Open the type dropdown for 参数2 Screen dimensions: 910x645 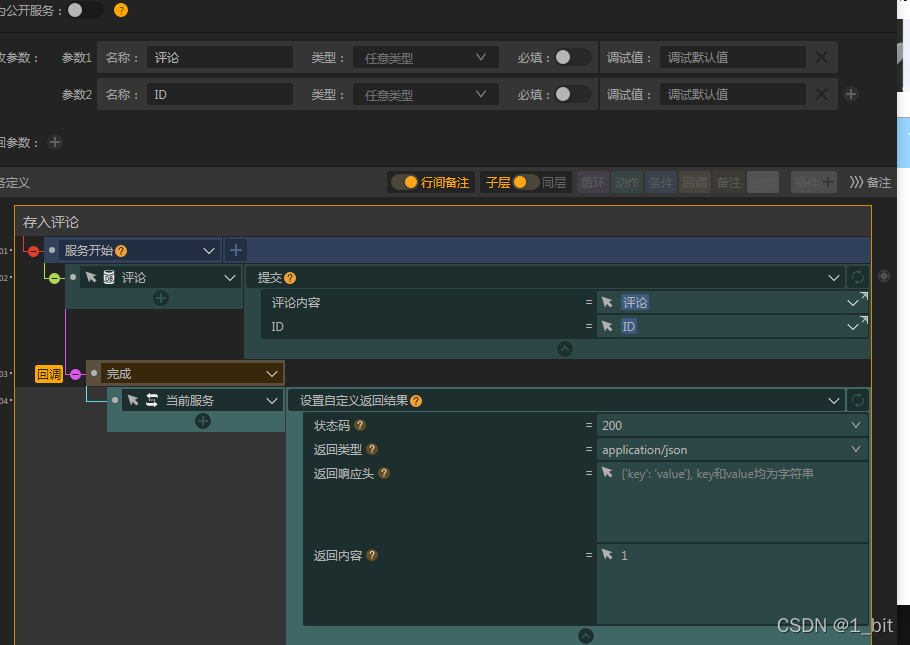(425, 95)
